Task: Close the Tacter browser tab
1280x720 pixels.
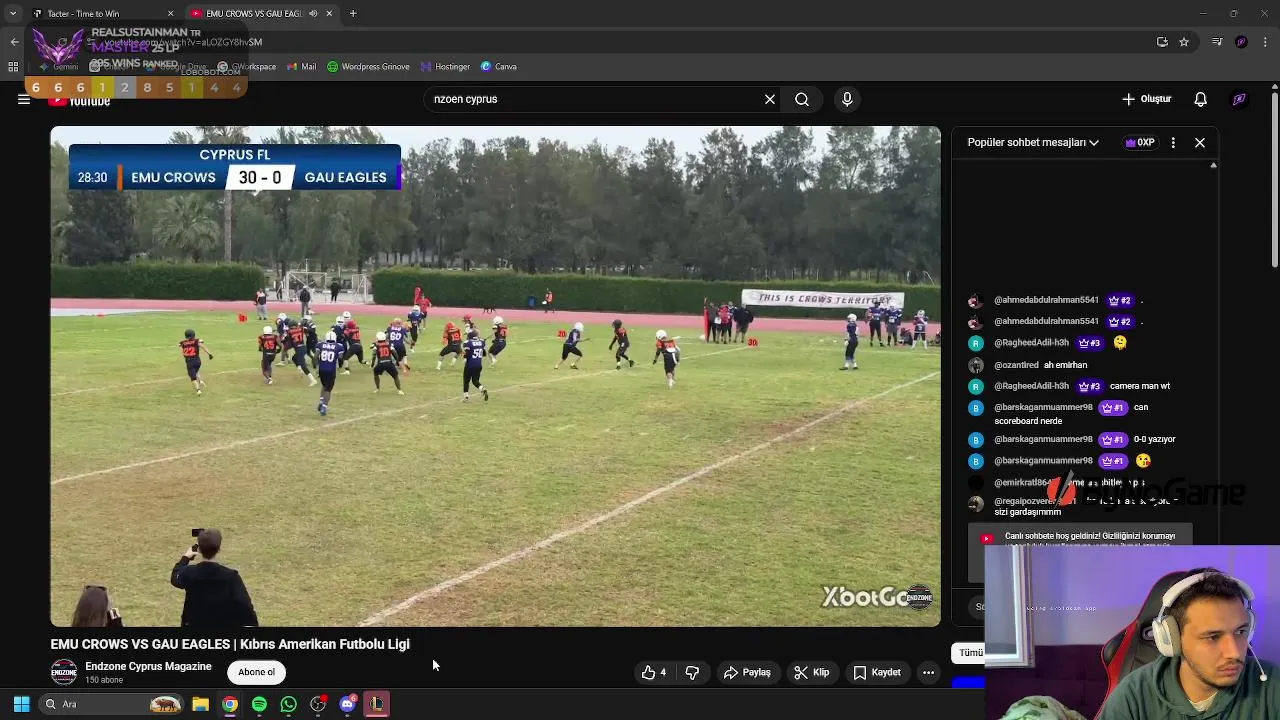Action: (170, 13)
